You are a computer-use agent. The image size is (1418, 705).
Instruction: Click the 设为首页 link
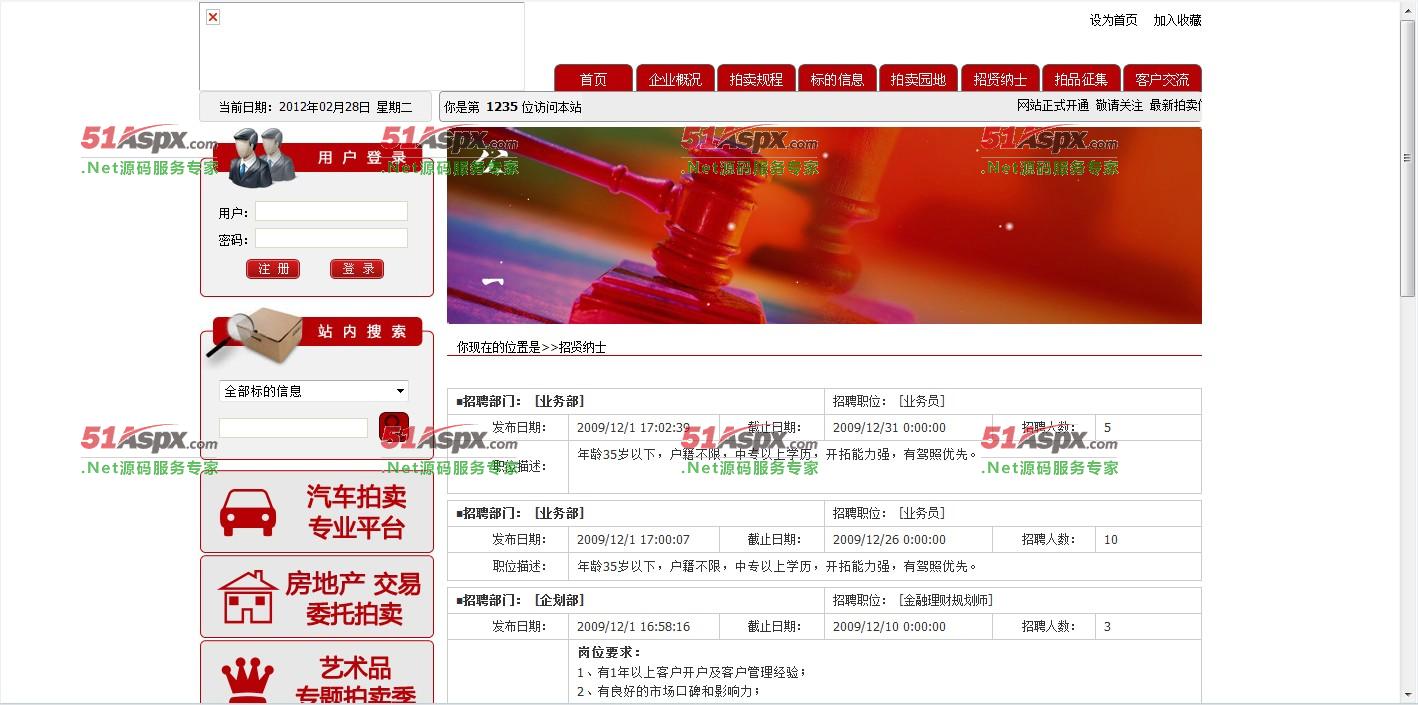point(1114,20)
